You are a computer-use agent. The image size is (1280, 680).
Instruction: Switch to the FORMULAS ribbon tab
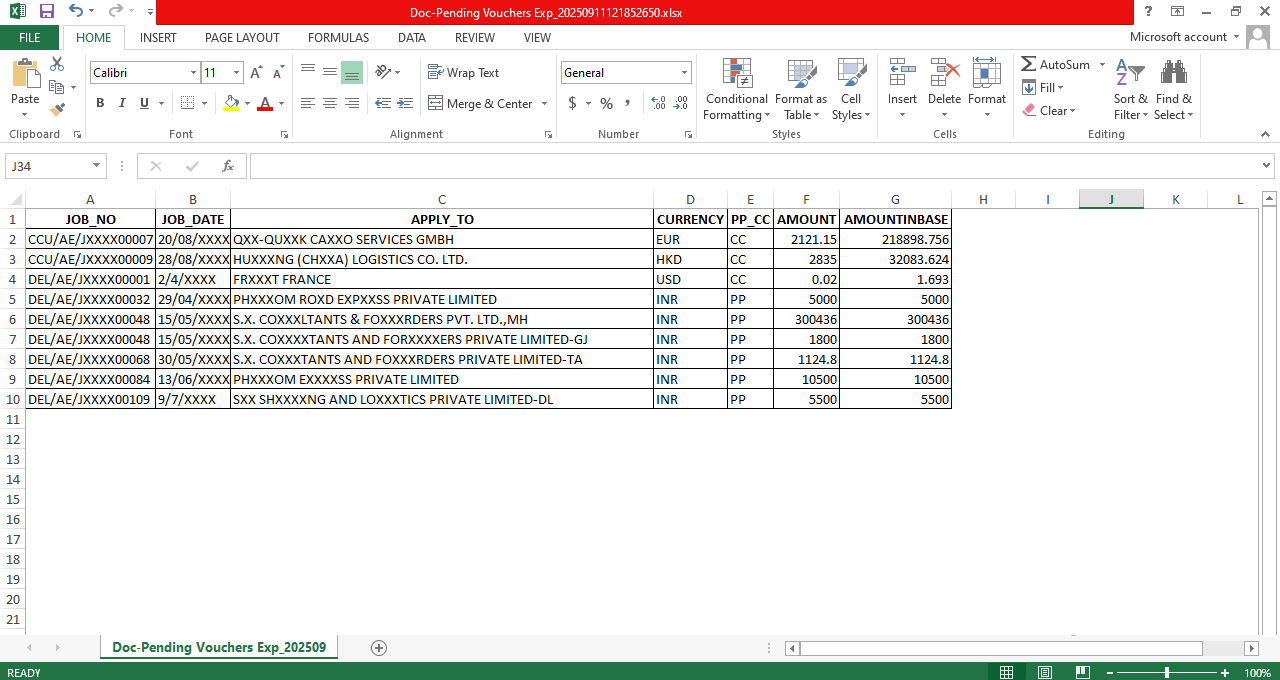click(338, 37)
